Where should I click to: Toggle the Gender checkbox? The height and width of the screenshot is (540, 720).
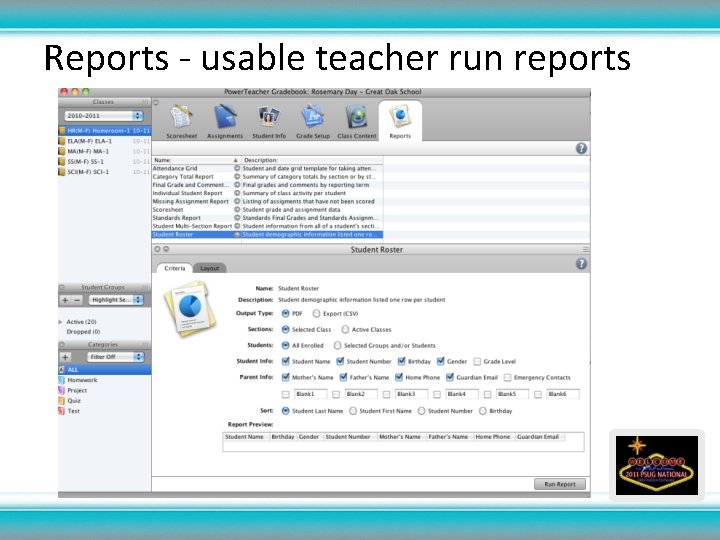(441, 361)
